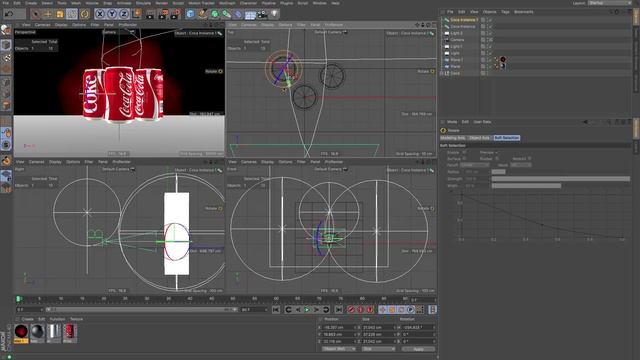Toggle the Rubber checkbox
640x360 pixels.
(x=497, y=158)
